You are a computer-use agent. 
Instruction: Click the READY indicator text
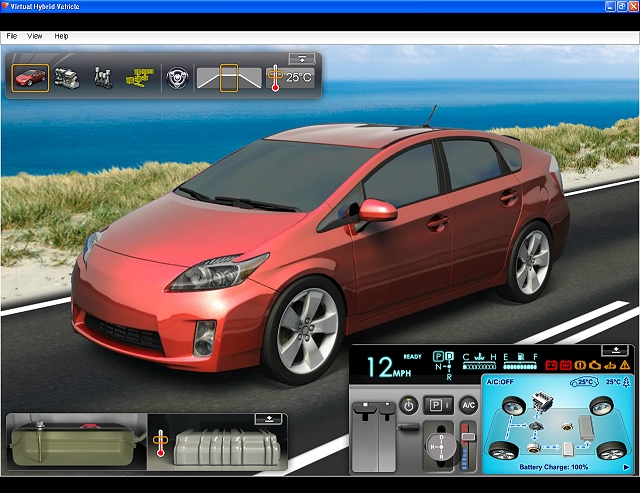(412, 357)
